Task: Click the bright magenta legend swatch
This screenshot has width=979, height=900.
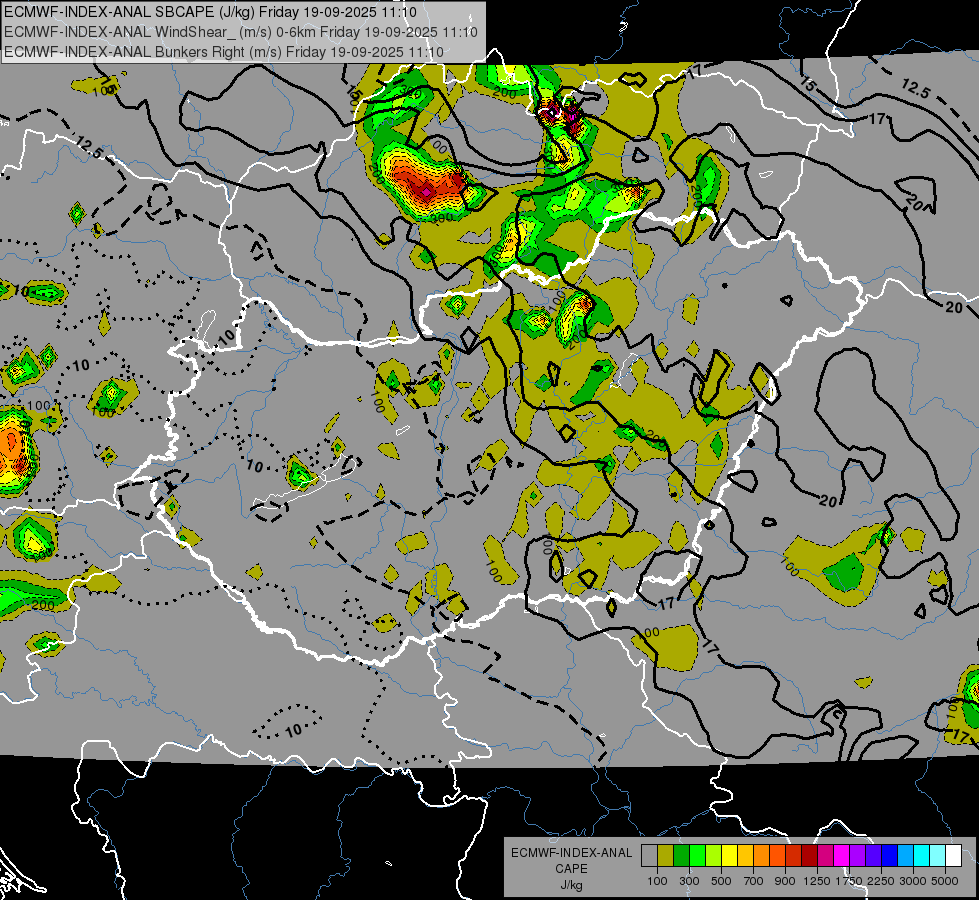Action: [842, 856]
